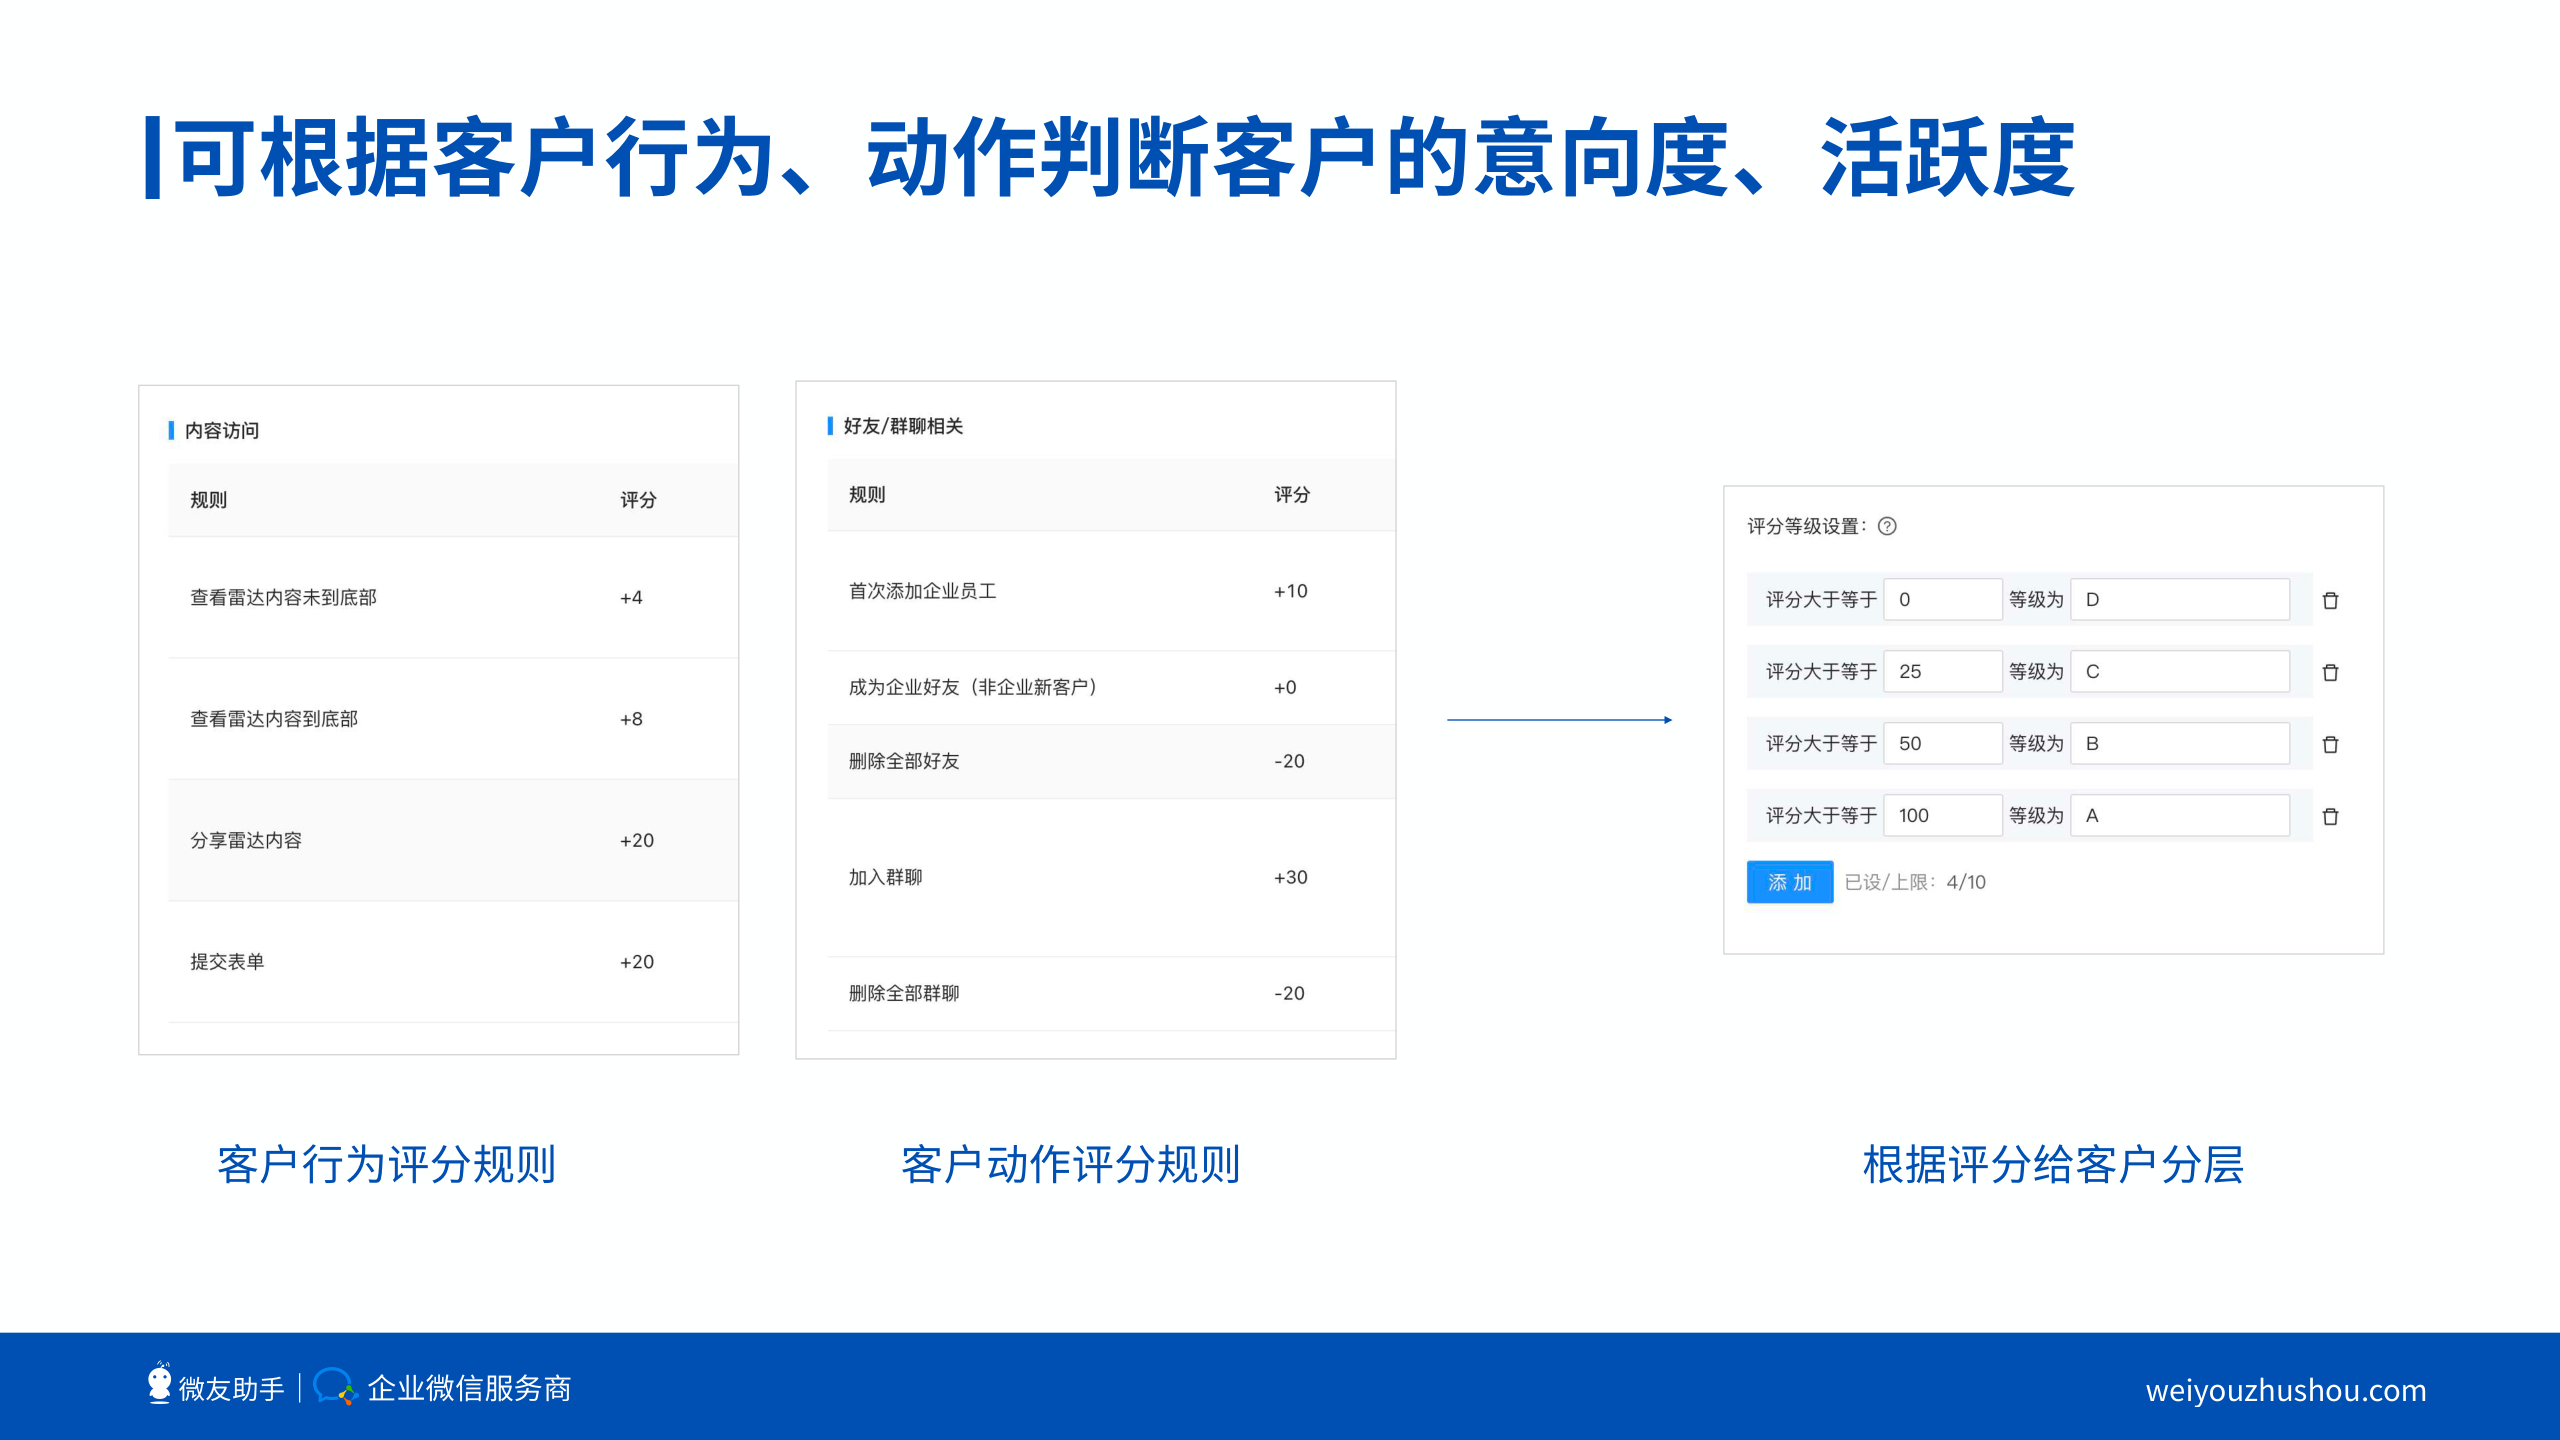2560x1440 pixels.
Task: Select the 查看雷达内容到底部 rule row
Action: pyautogui.click(x=453, y=718)
